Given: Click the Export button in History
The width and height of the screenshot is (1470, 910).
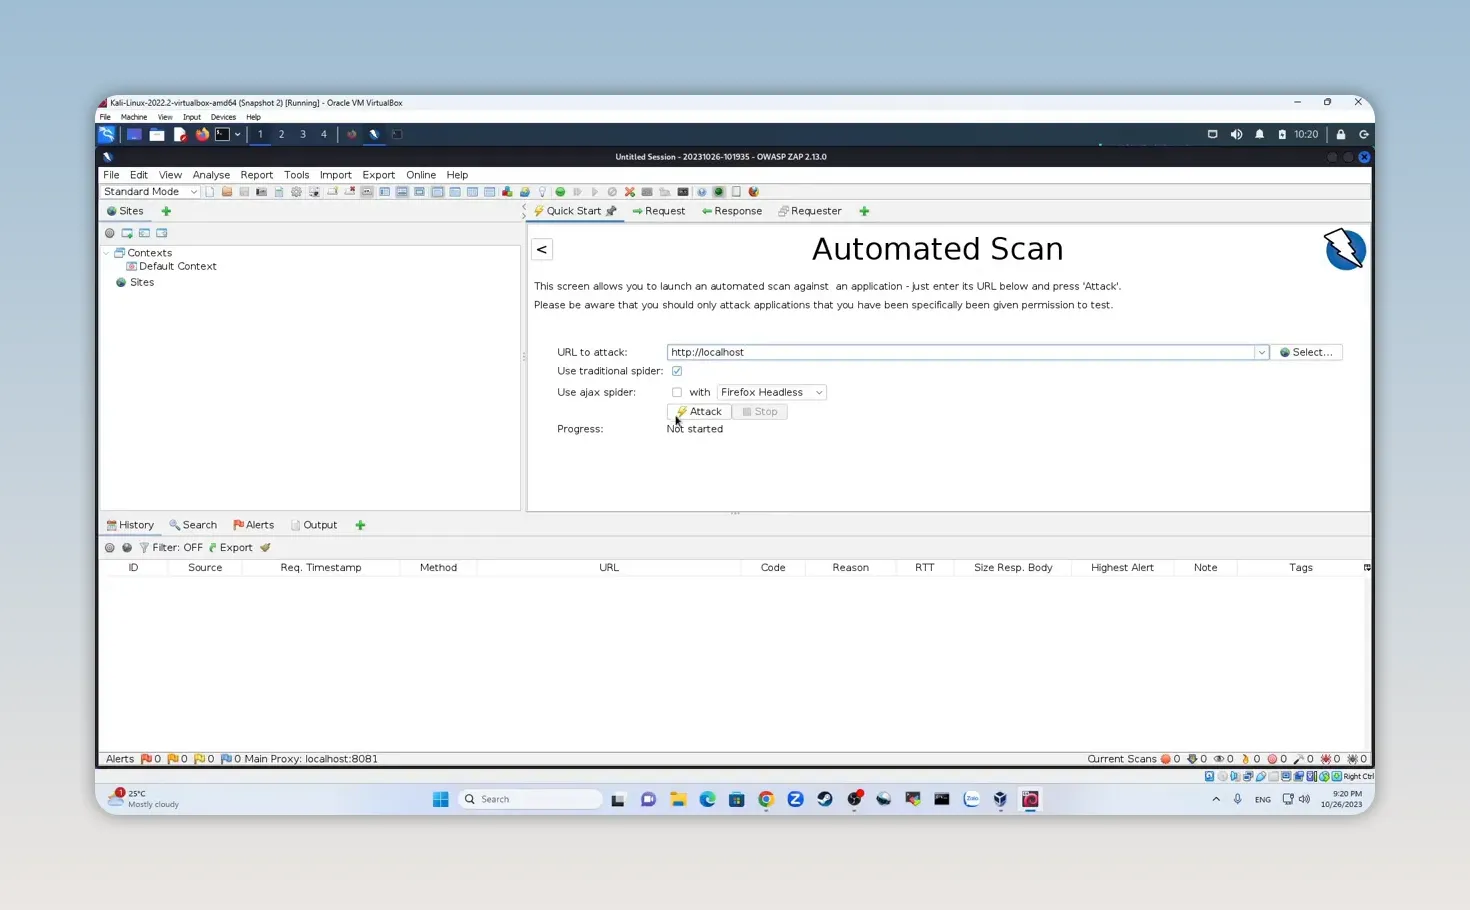Looking at the screenshot, I should (230, 548).
